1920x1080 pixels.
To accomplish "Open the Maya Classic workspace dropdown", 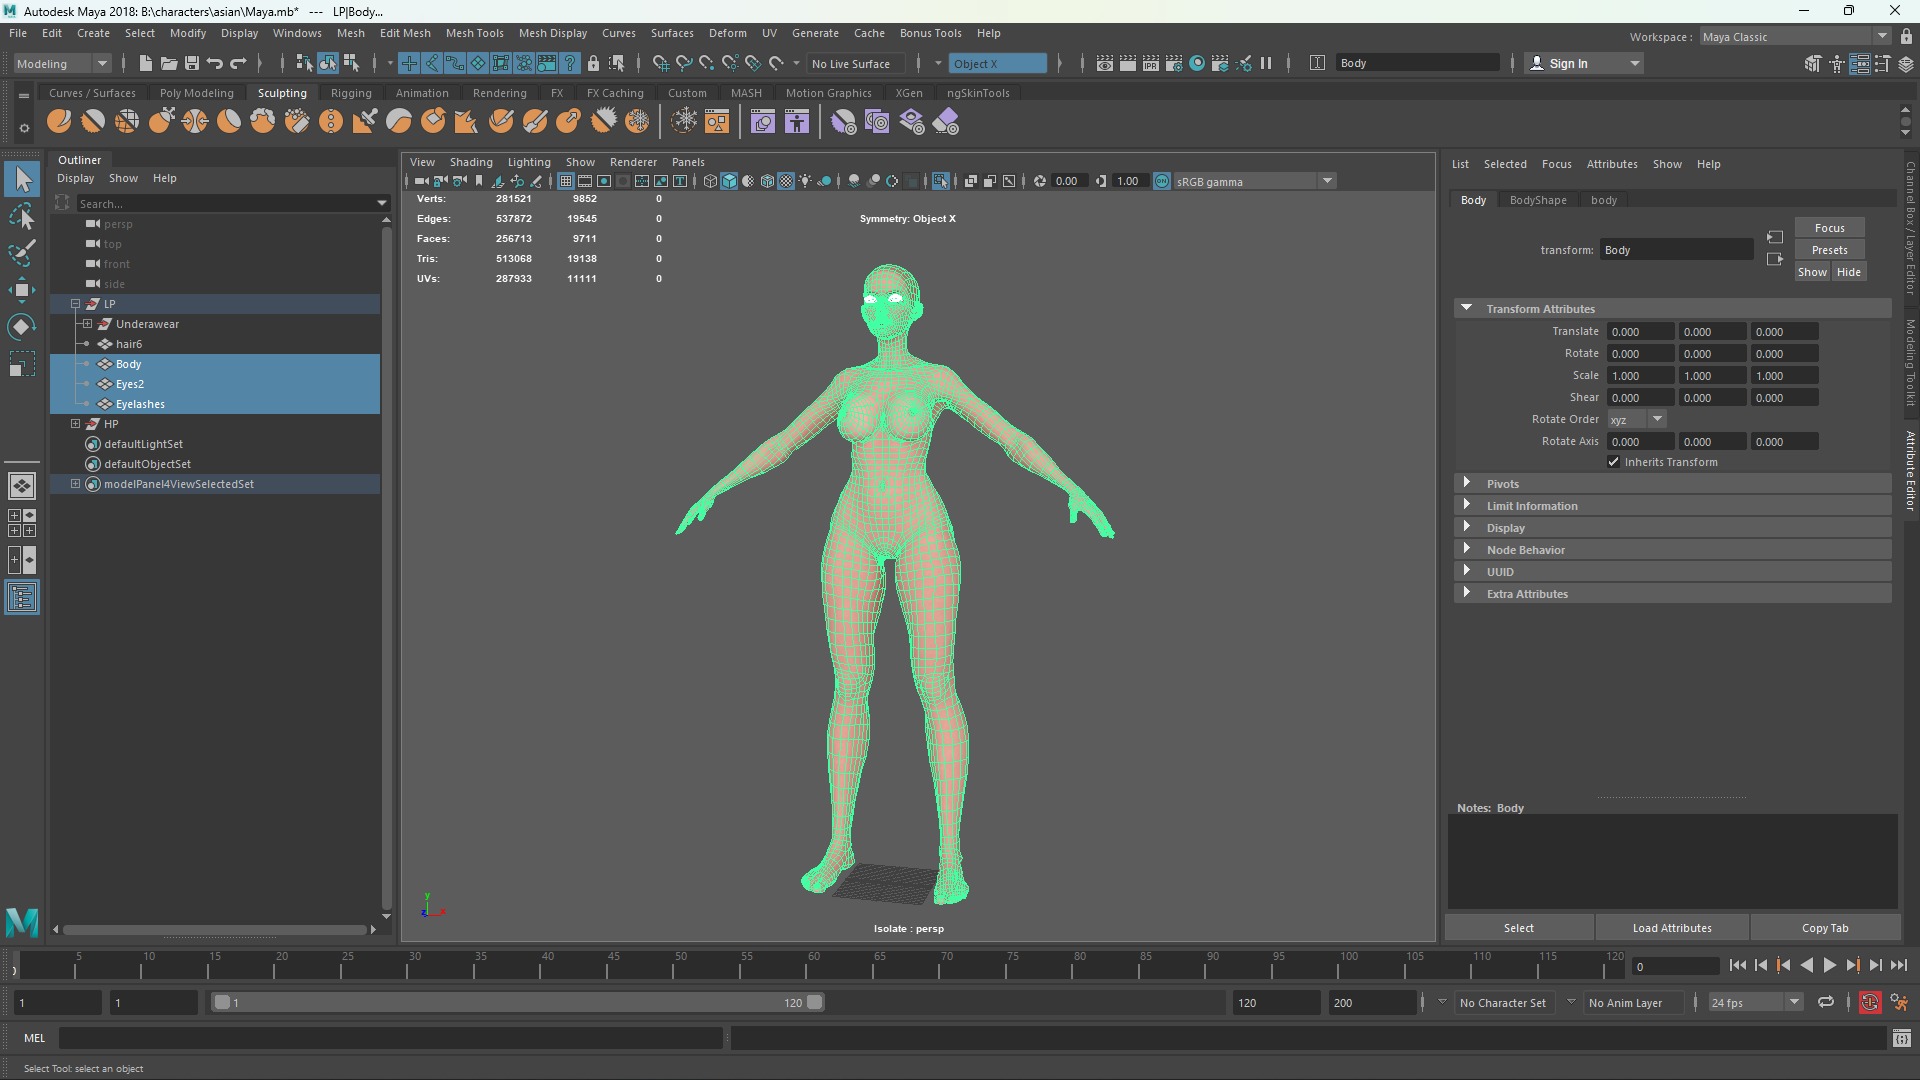I will tap(1795, 36).
